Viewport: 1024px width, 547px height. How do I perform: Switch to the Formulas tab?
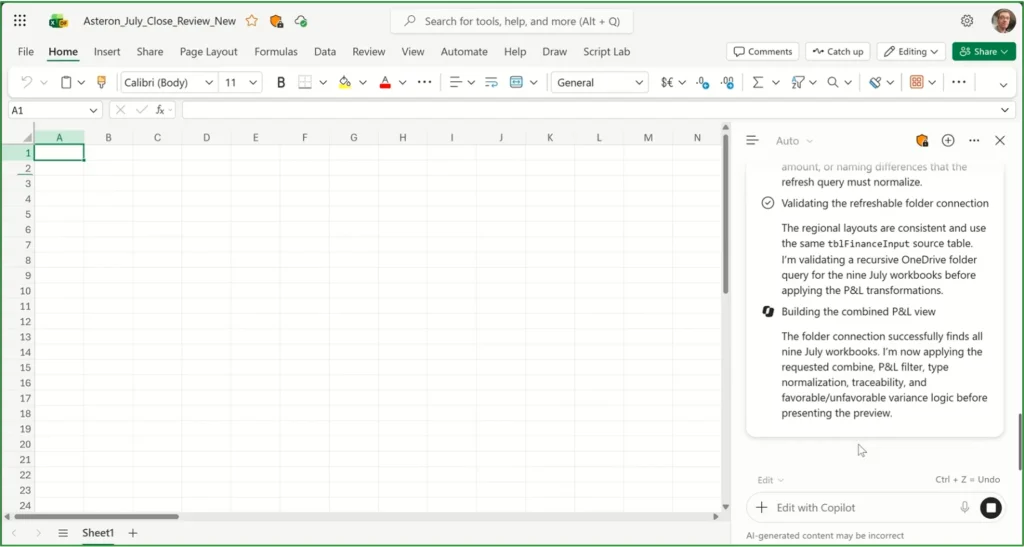click(x=276, y=52)
